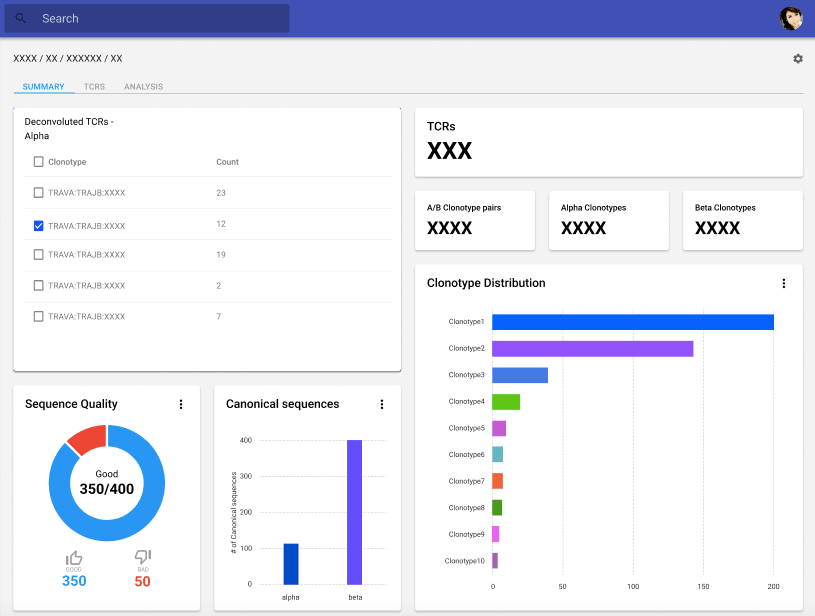815x616 pixels.
Task: Click the thumbs up Good icon
Action: [73, 558]
